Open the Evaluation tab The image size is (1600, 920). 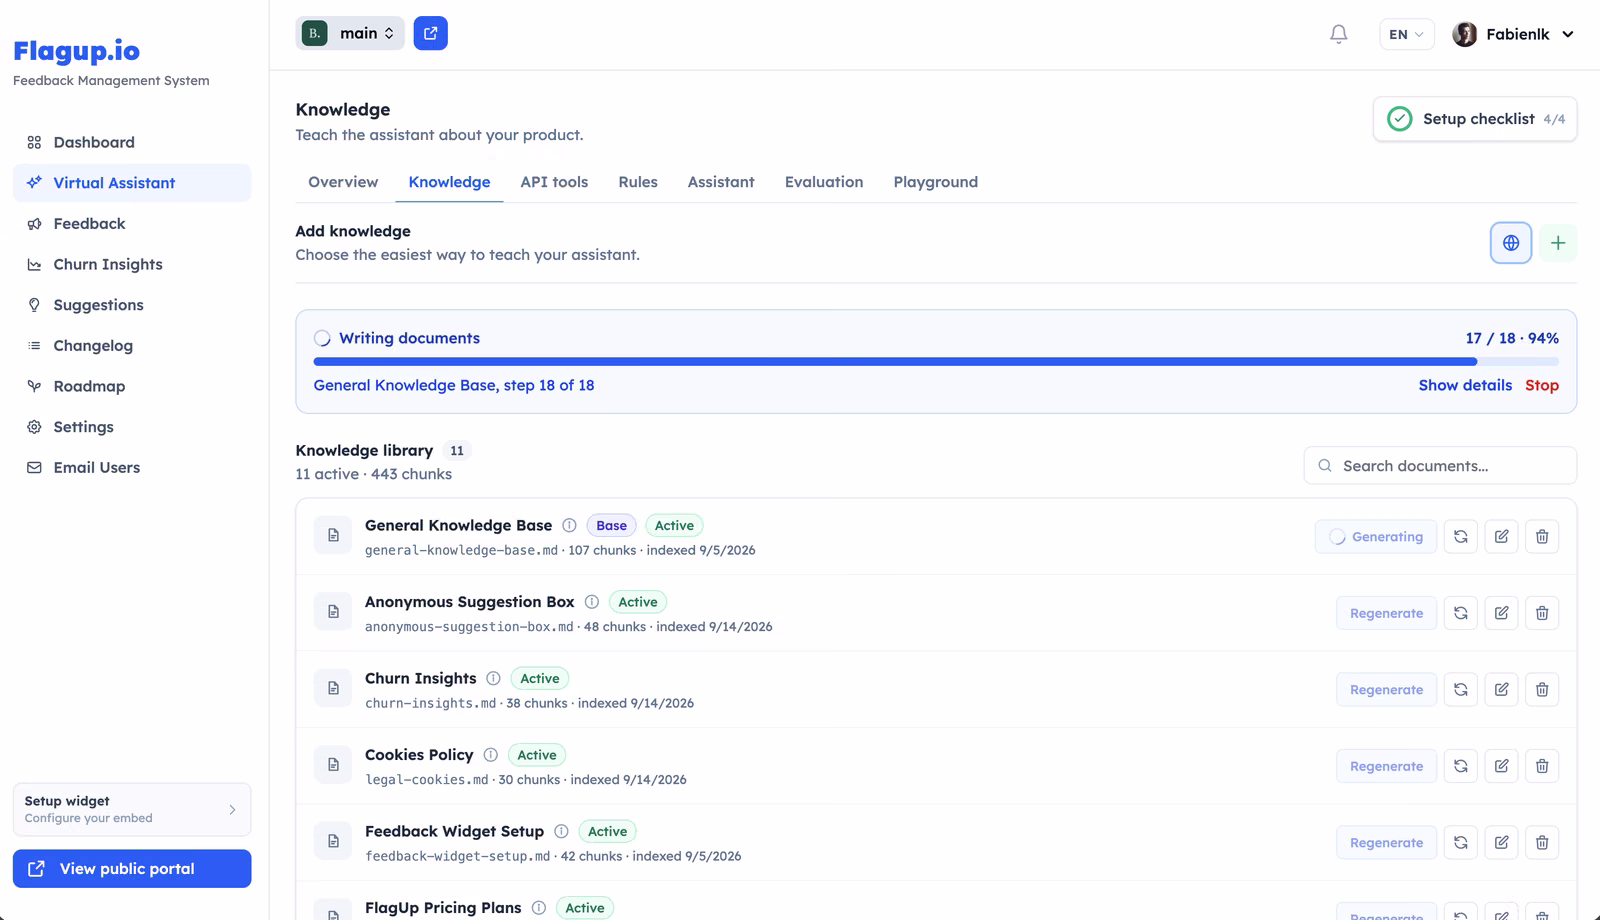(x=824, y=182)
